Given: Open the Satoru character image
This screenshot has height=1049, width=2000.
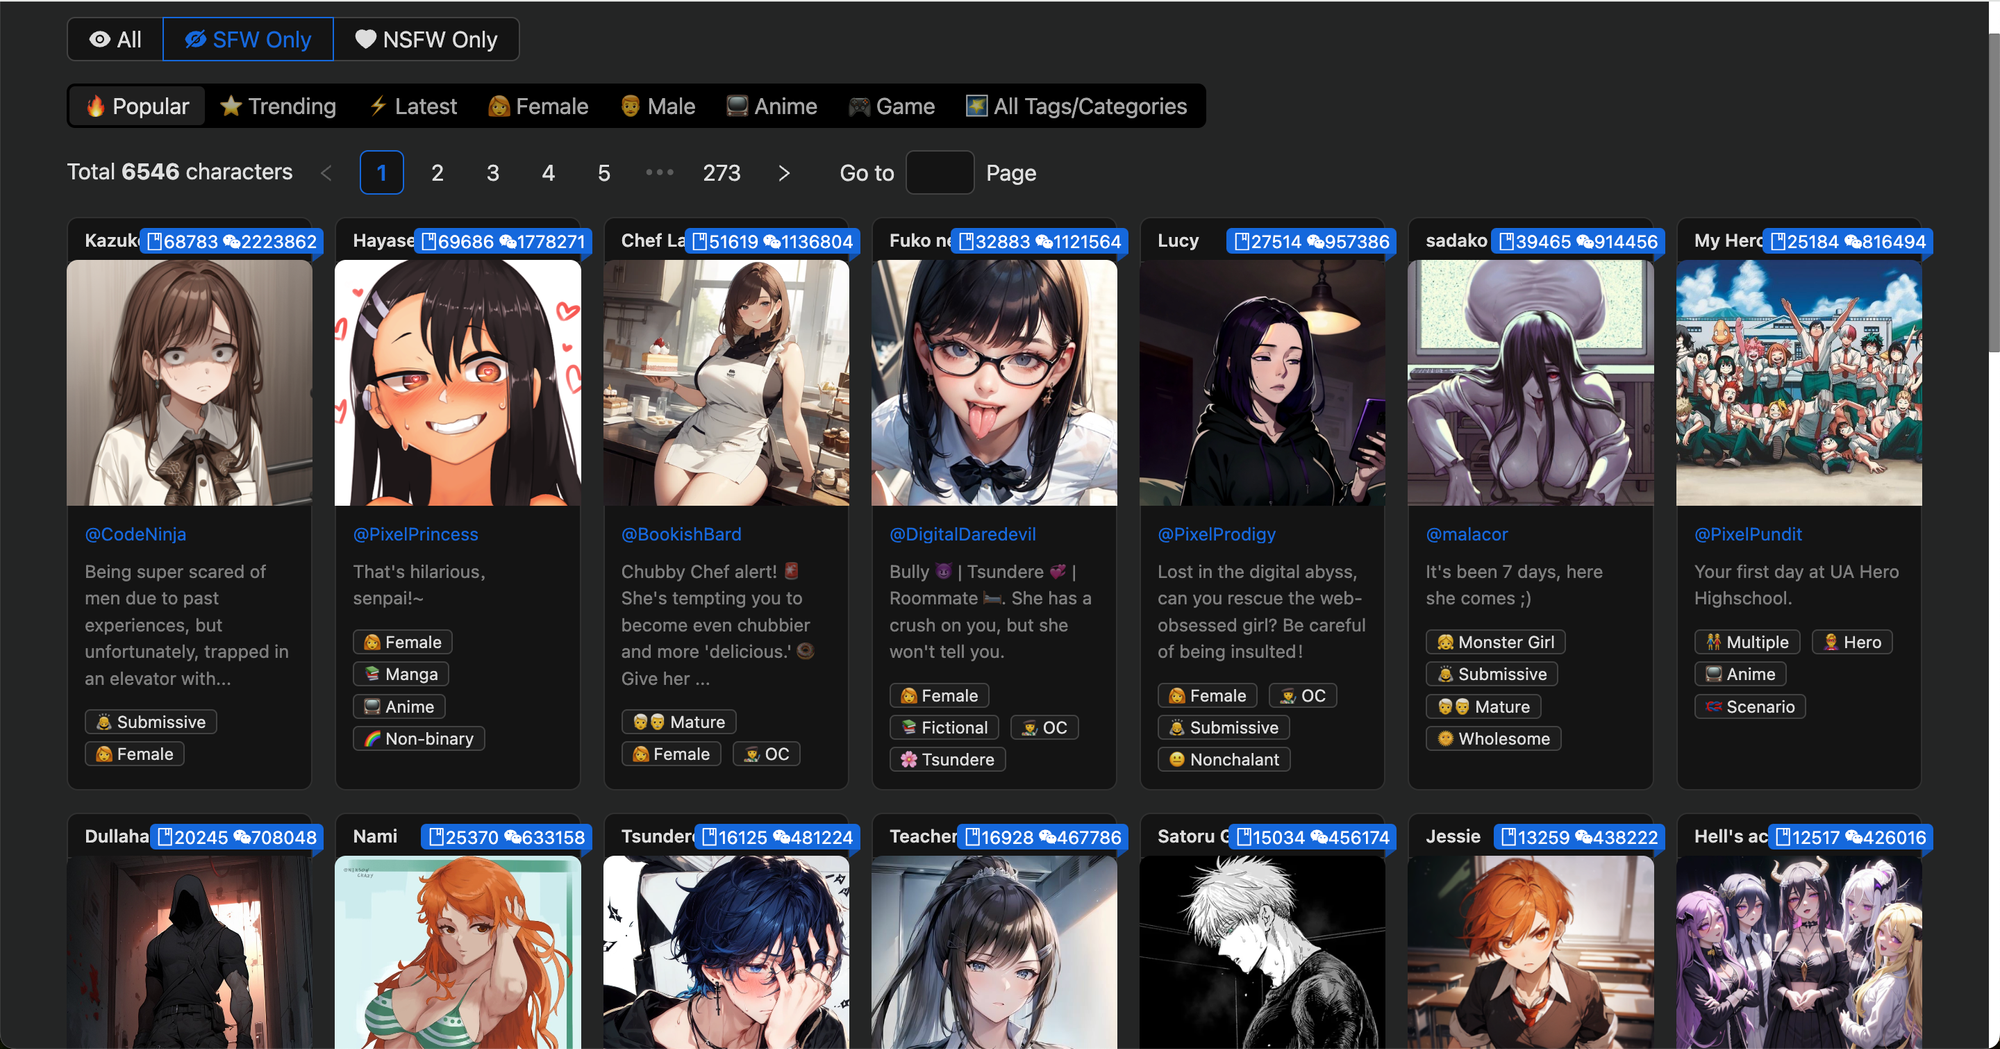Looking at the screenshot, I should pyautogui.click(x=1263, y=952).
